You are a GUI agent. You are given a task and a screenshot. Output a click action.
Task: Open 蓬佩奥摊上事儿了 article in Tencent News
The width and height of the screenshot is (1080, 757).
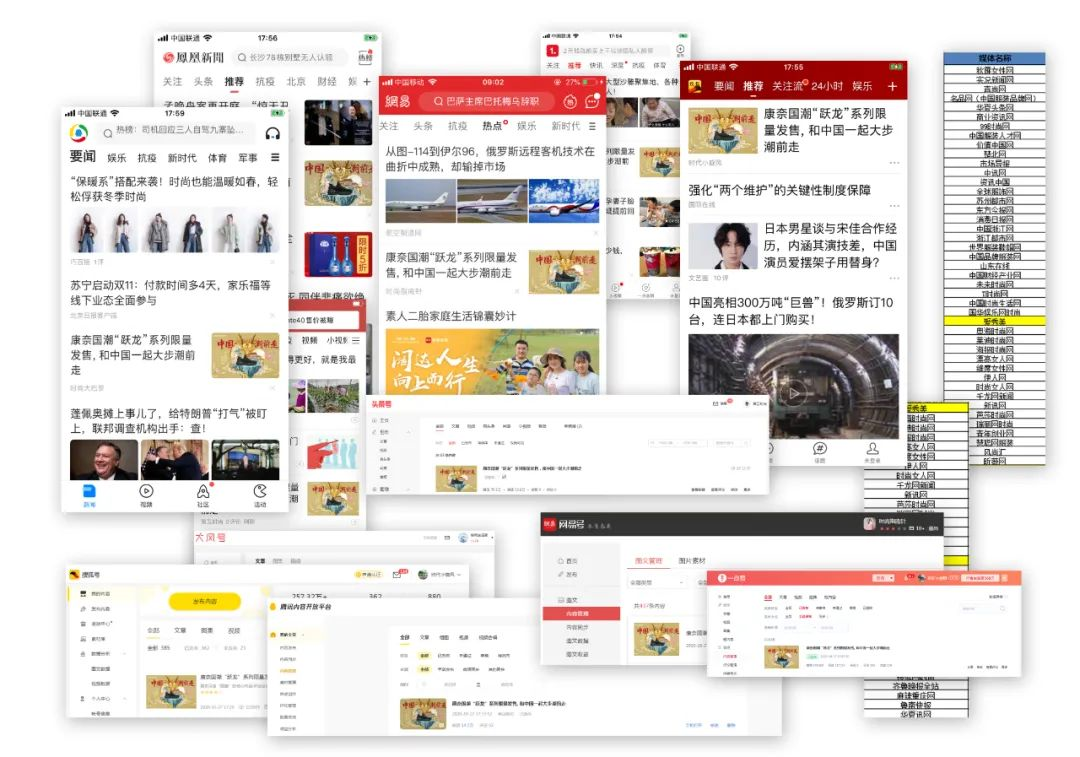click(x=169, y=421)
